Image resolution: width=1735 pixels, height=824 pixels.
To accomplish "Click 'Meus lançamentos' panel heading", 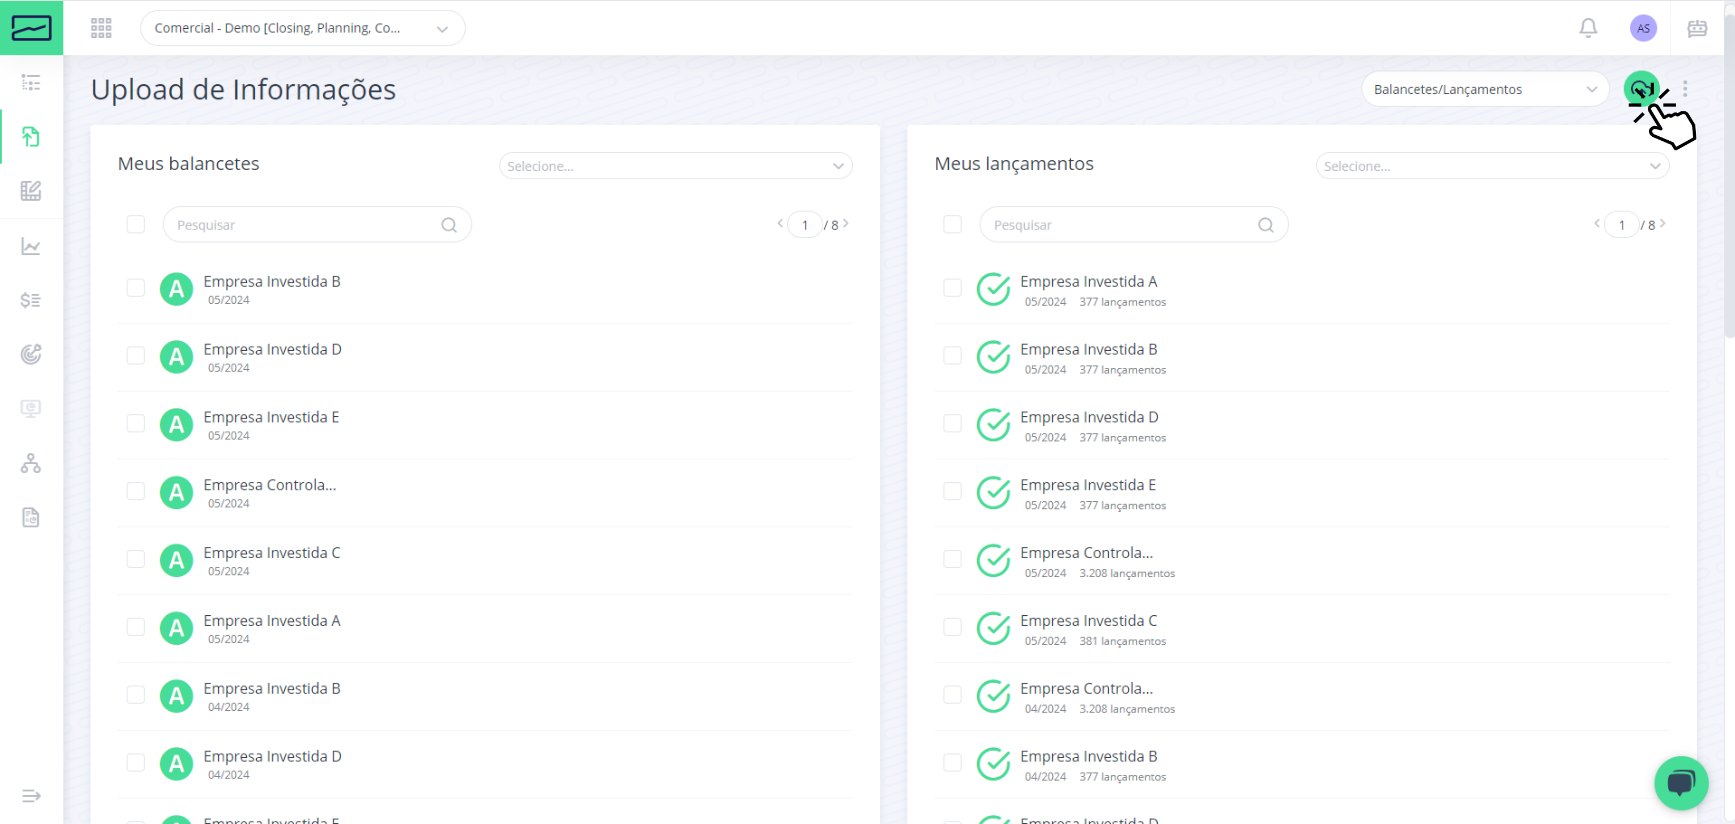I will (1014, 164).
